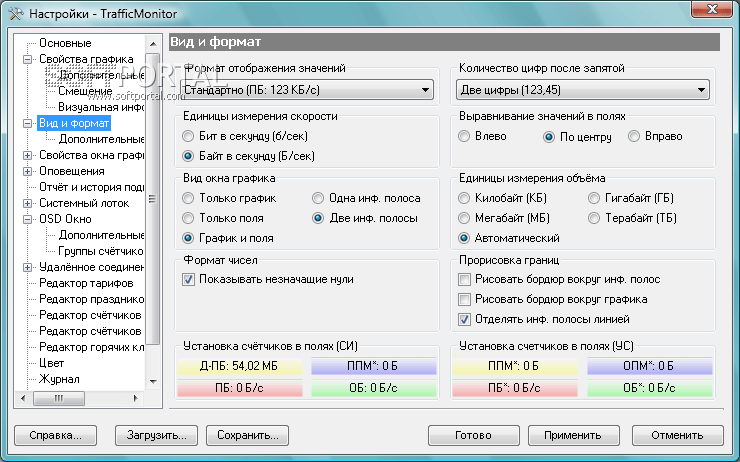Open 'Отчёт и история' settings page
The image size is (740, 462).
coord(92,187)
